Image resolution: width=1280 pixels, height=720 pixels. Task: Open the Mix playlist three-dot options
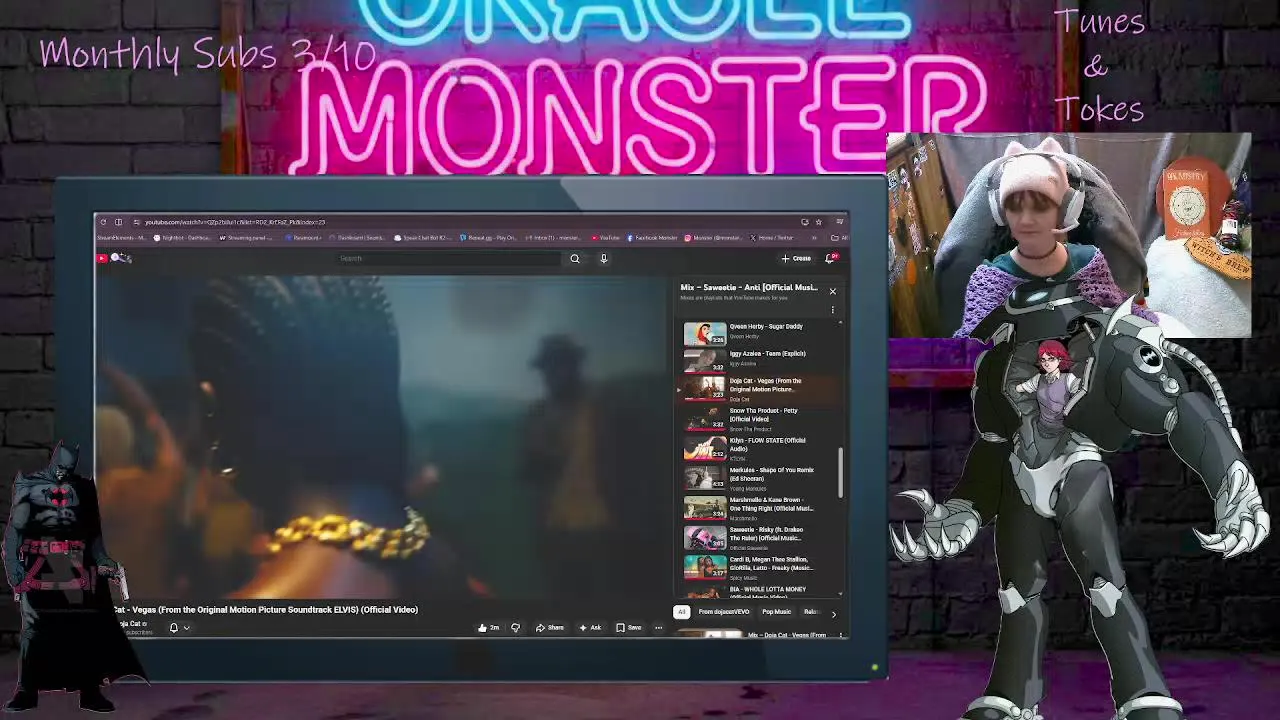coord(832,310)
